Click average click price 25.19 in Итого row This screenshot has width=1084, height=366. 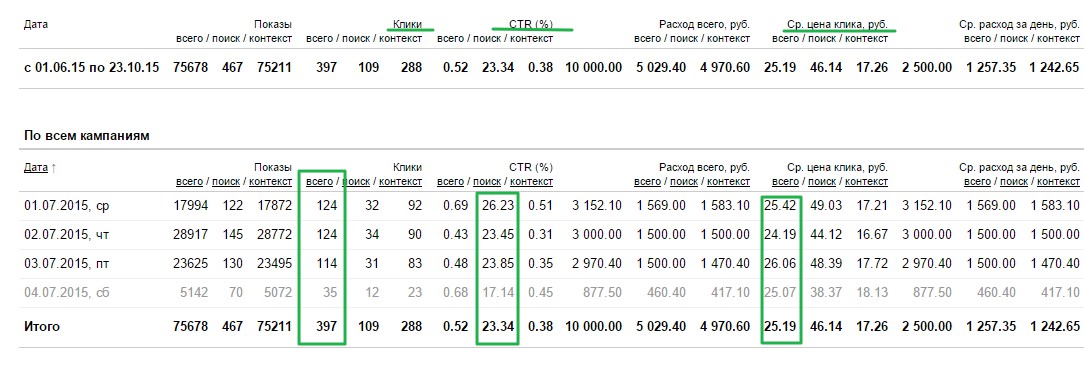(781, 326)
